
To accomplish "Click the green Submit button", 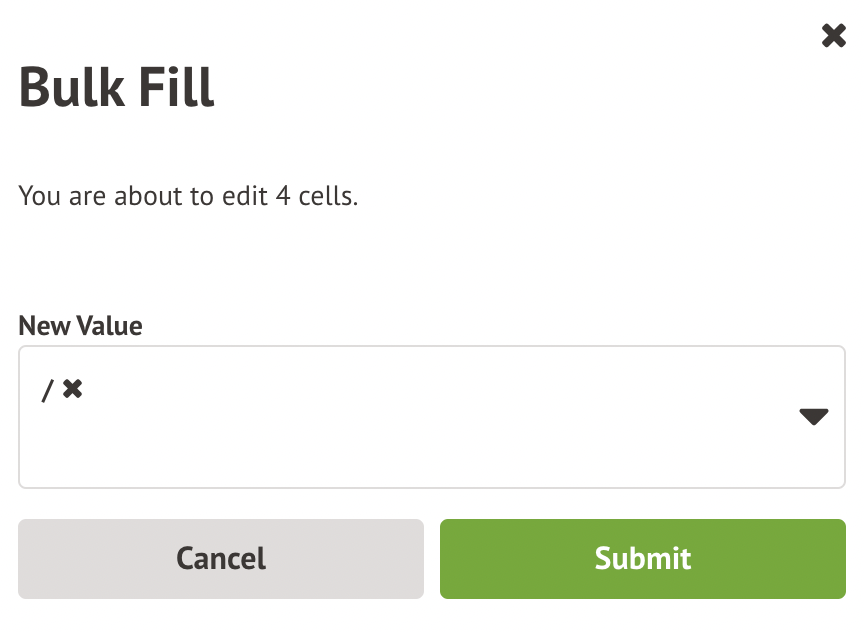I will (x=642, y=558).
